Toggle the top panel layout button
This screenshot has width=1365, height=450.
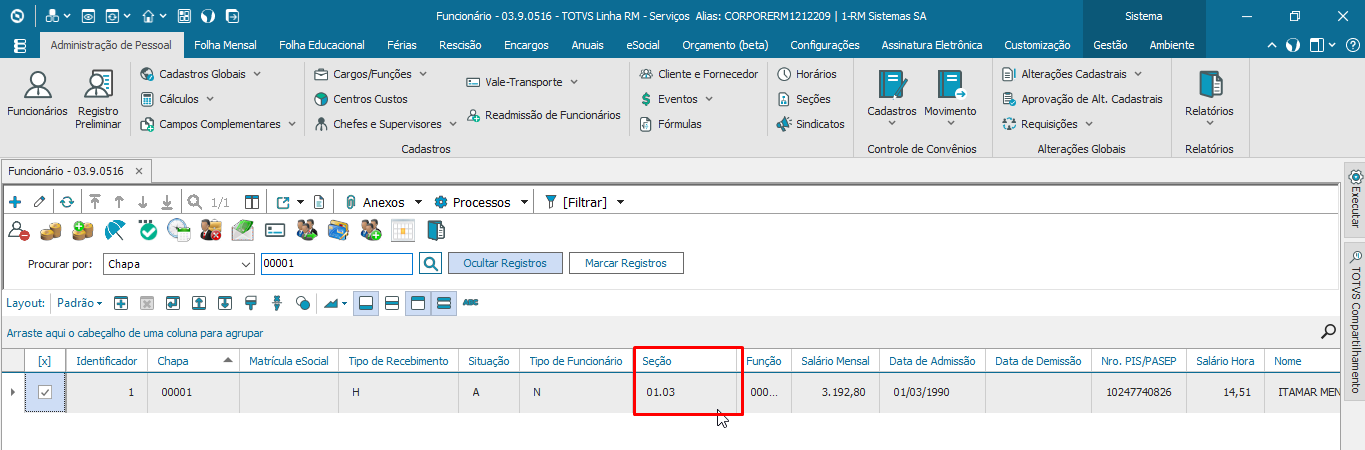[x=418, y=303]
